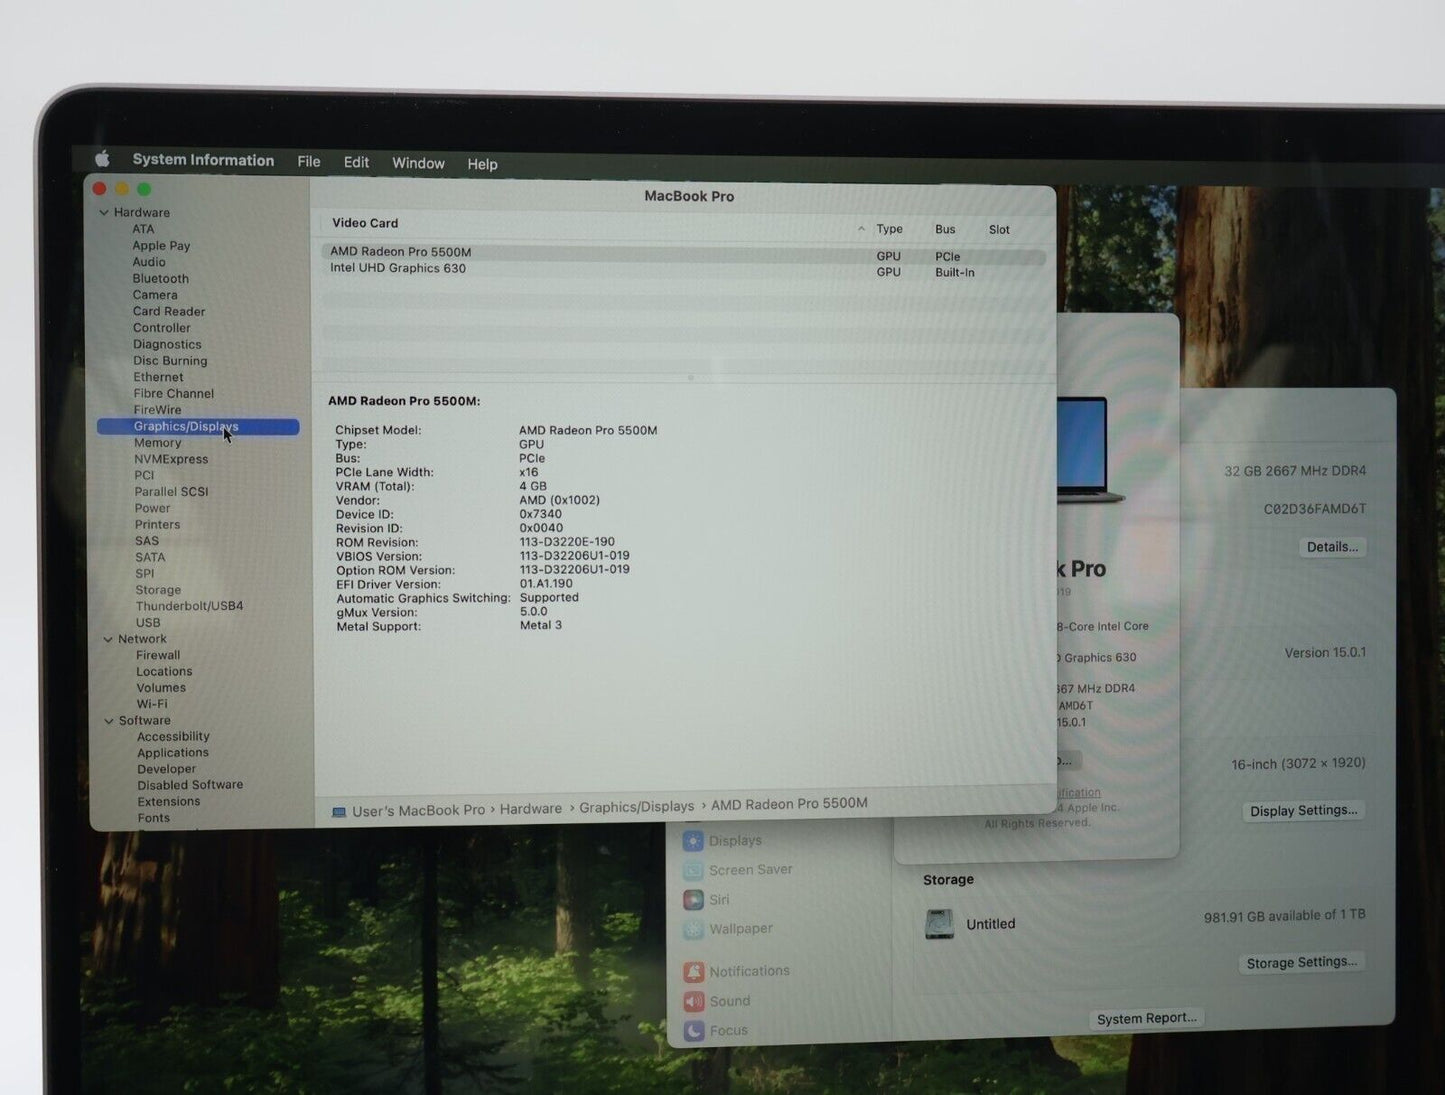Select SPI in the sidebar
Viewport: 1445px width, 1095px height.
(x=145, y=574)
